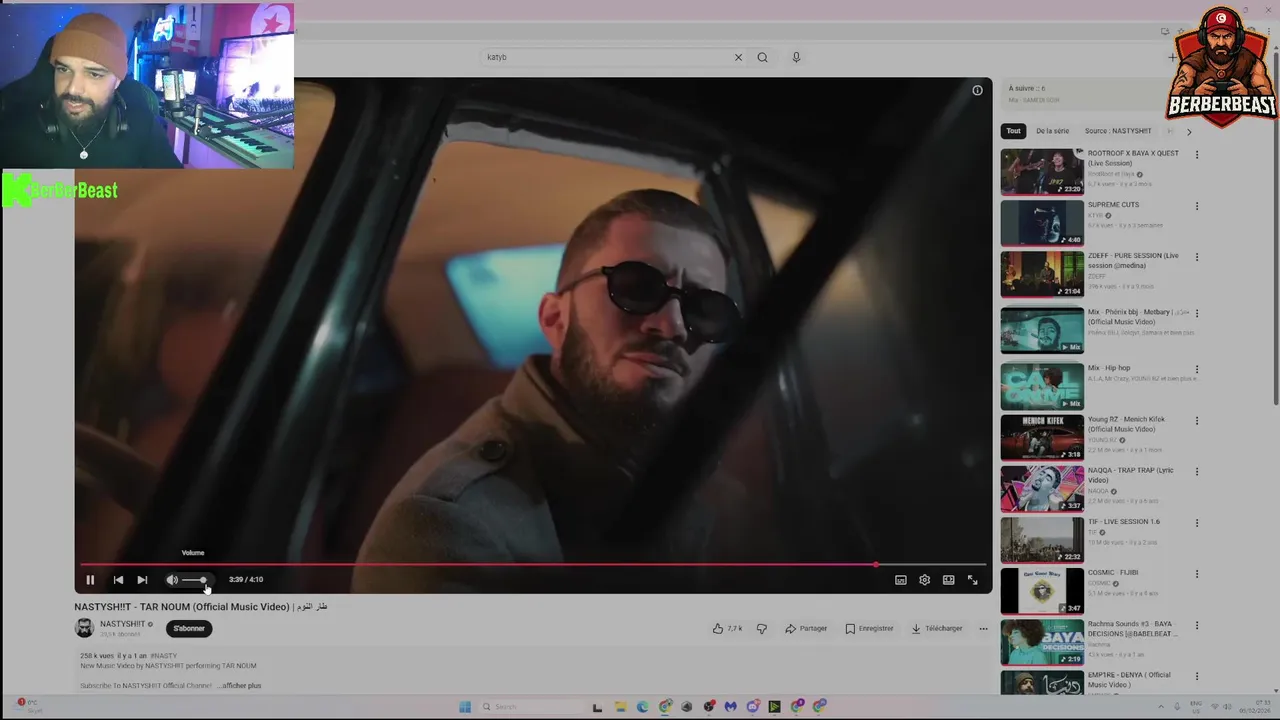
Task: Open ZDEFF - PURE SESSION video thumbnail
Action: coord(1042,274)
